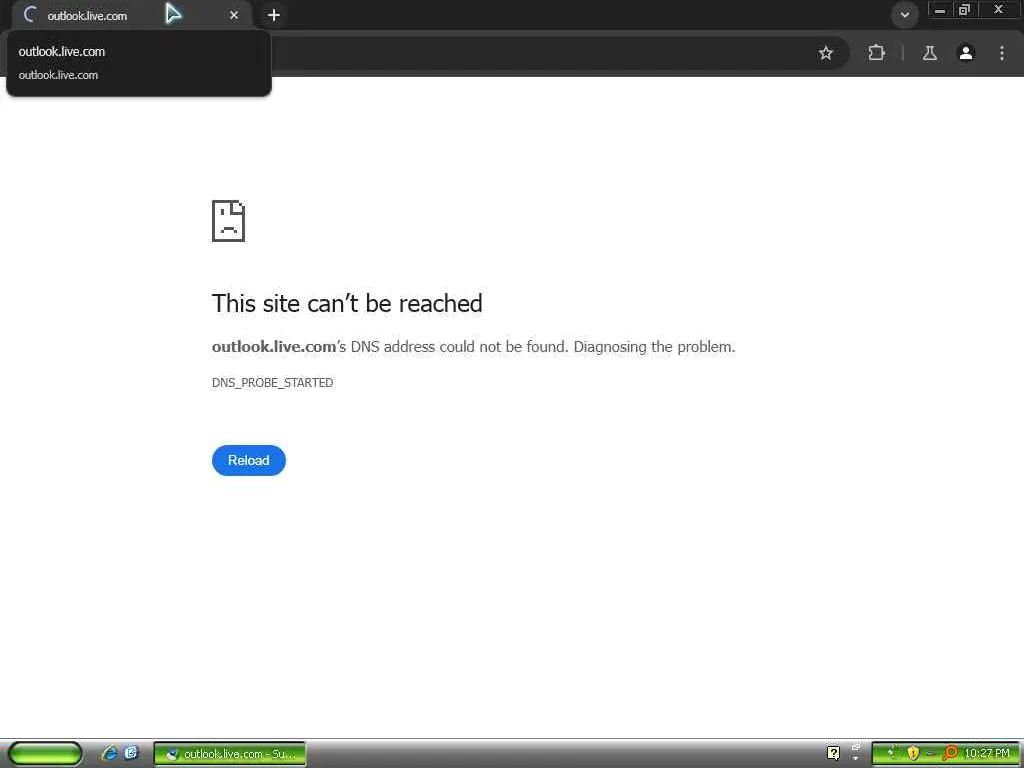Click the 10:27 PM taskbar clock
The image size is (1024, 768).
coord(987,754)
